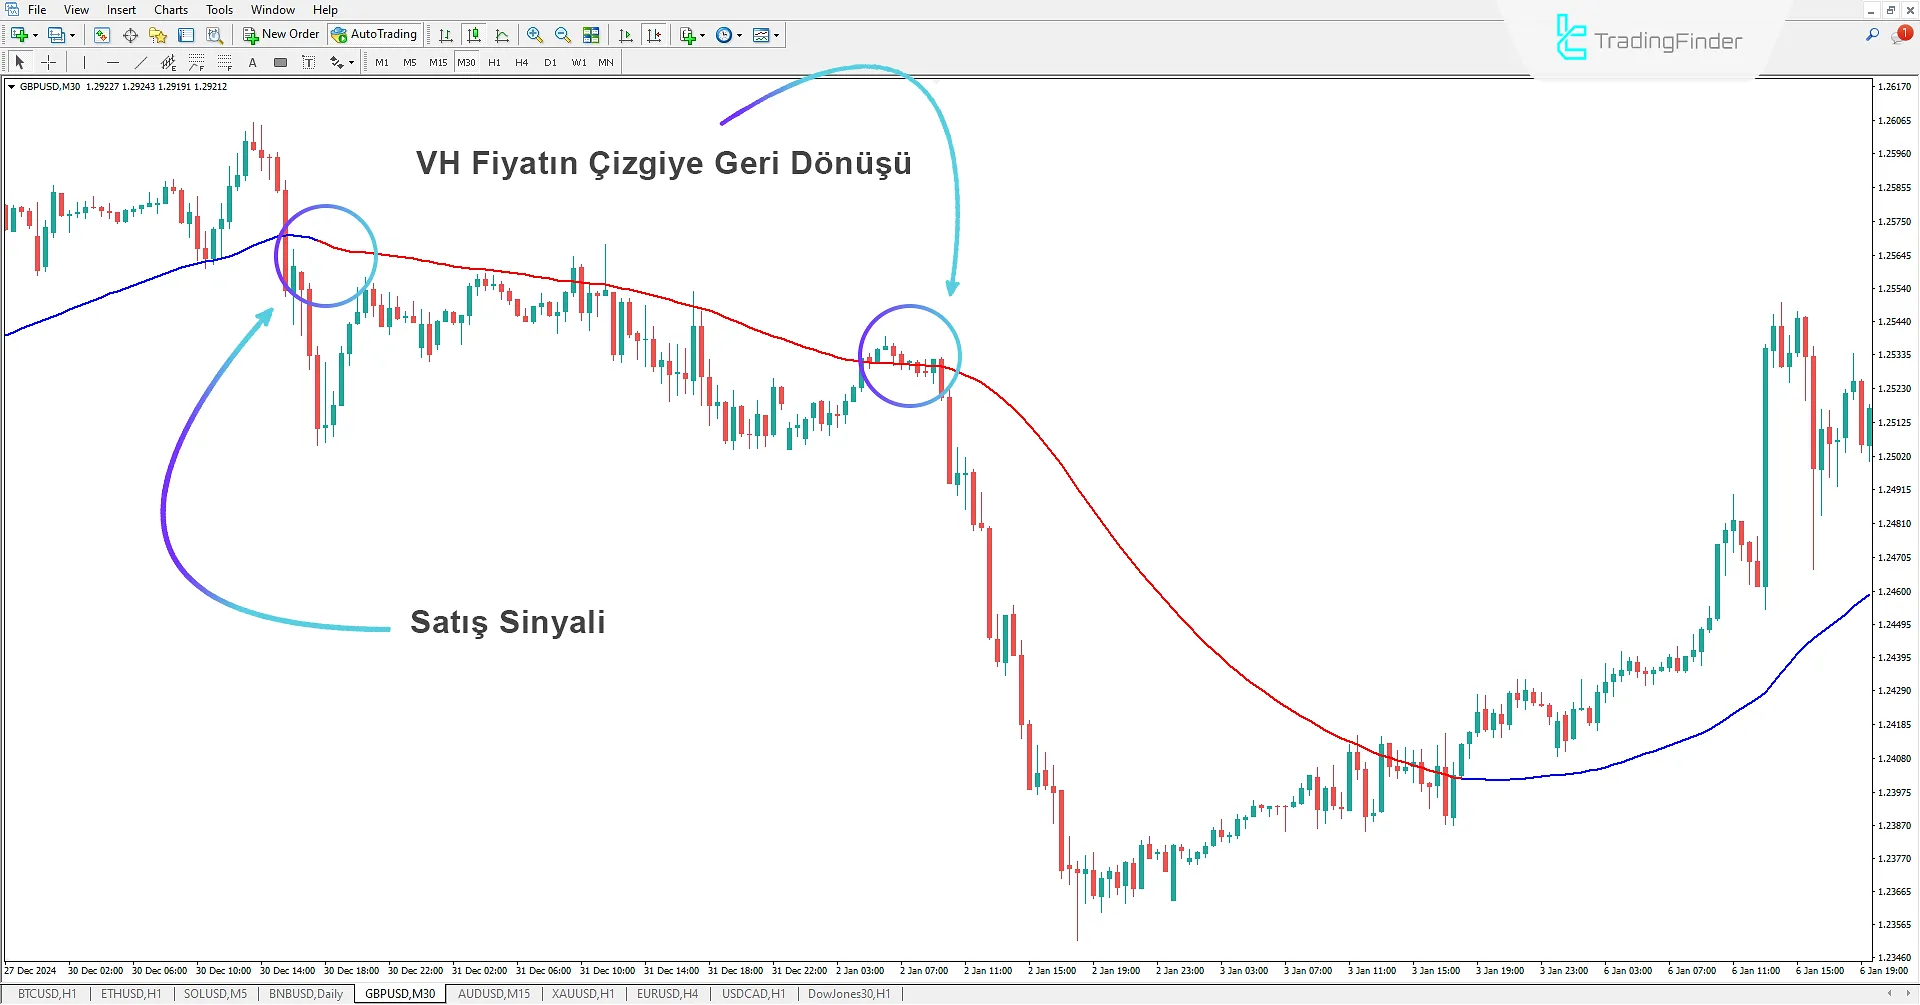Draw a trendline with the trendline tool
Screen dimensions: 1920x1005
tap(140, 62)
